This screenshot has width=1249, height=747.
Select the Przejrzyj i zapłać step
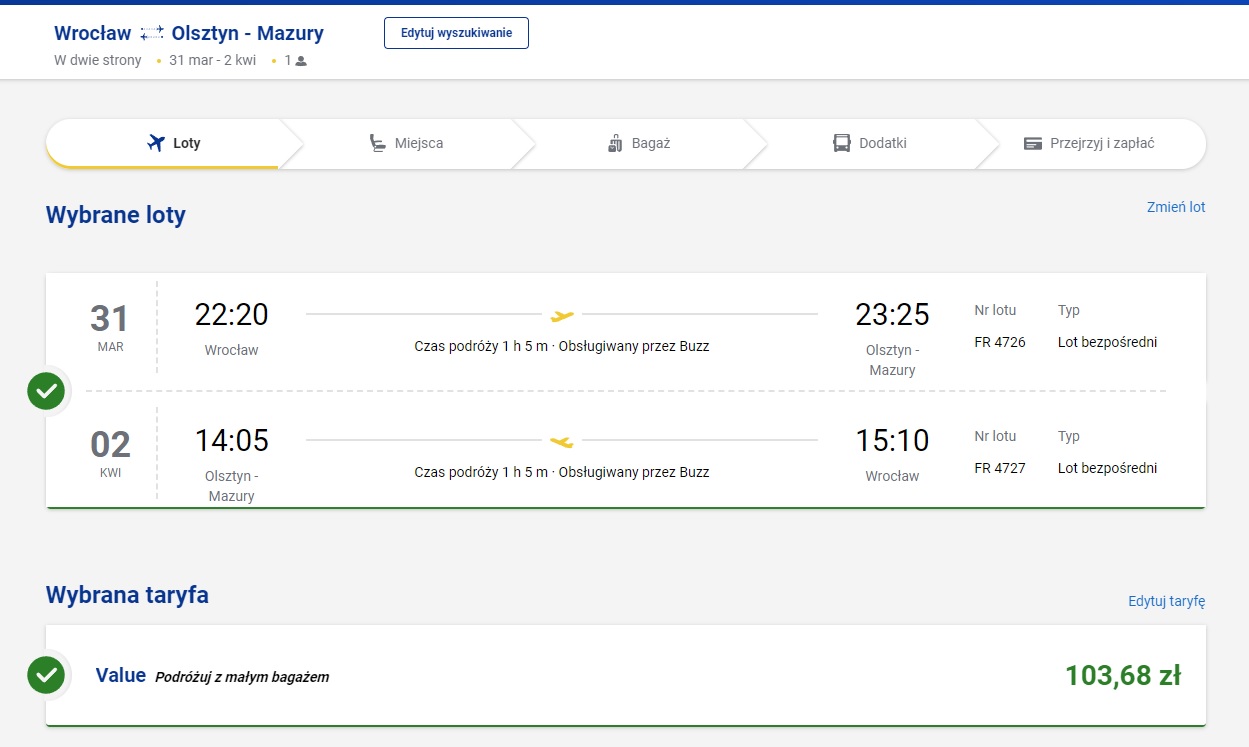tap(1090, 143)
